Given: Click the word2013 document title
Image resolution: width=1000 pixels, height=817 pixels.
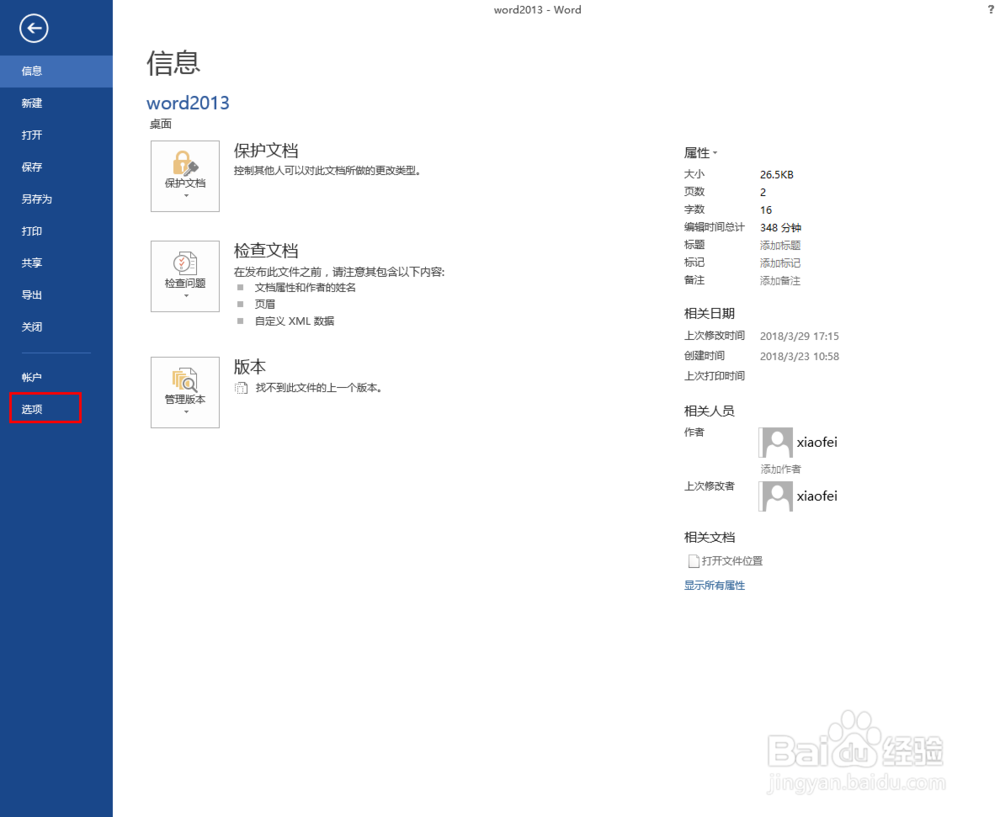Looking at the screenshot, I should click(187, 102).
